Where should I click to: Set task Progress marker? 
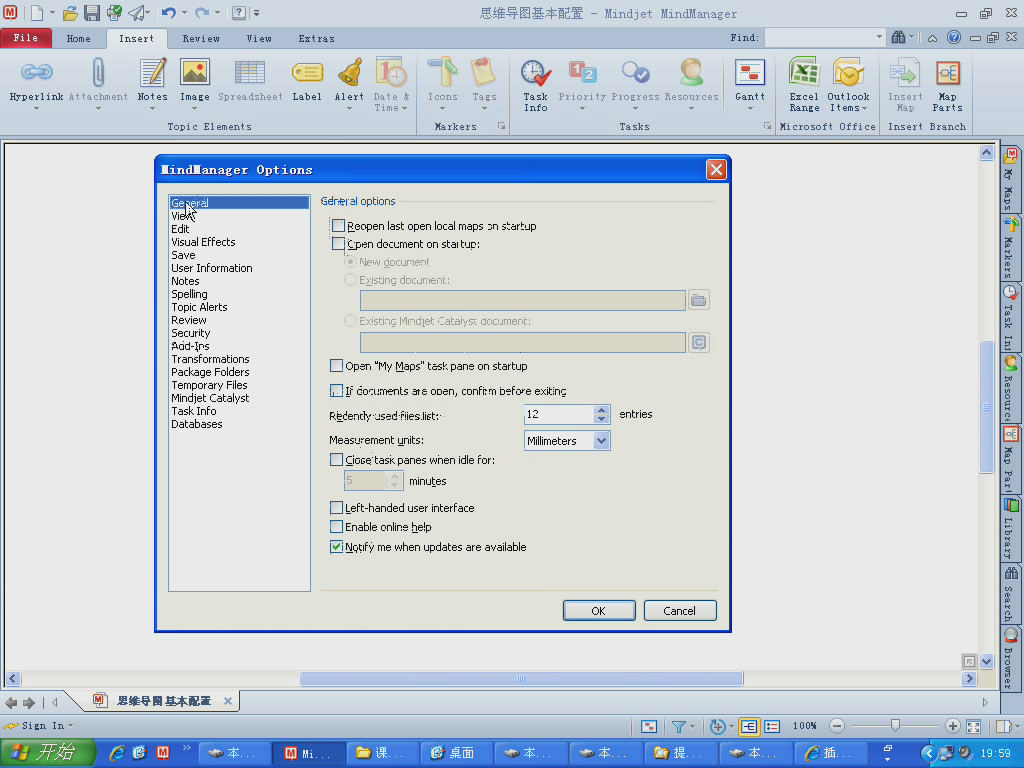pos(635,80)
